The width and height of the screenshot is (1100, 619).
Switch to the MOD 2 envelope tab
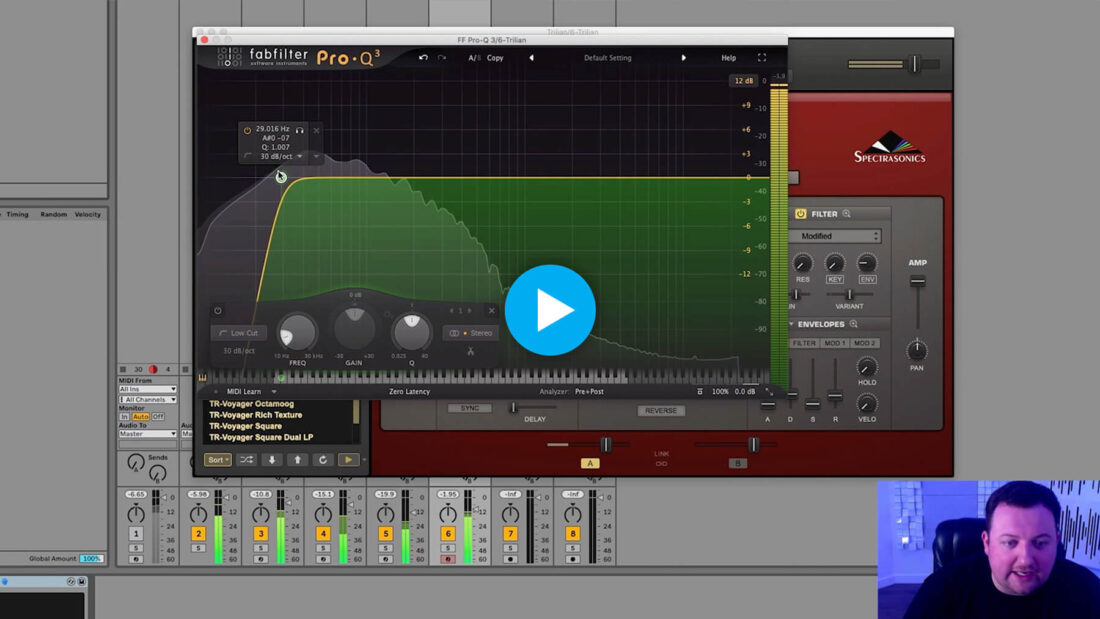tap(864, 343)
